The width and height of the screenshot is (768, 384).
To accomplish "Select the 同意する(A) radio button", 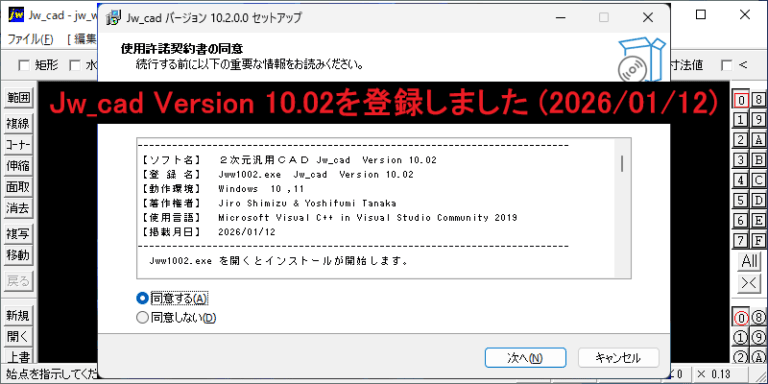I will pyautogui.click(x=172, y=298).
